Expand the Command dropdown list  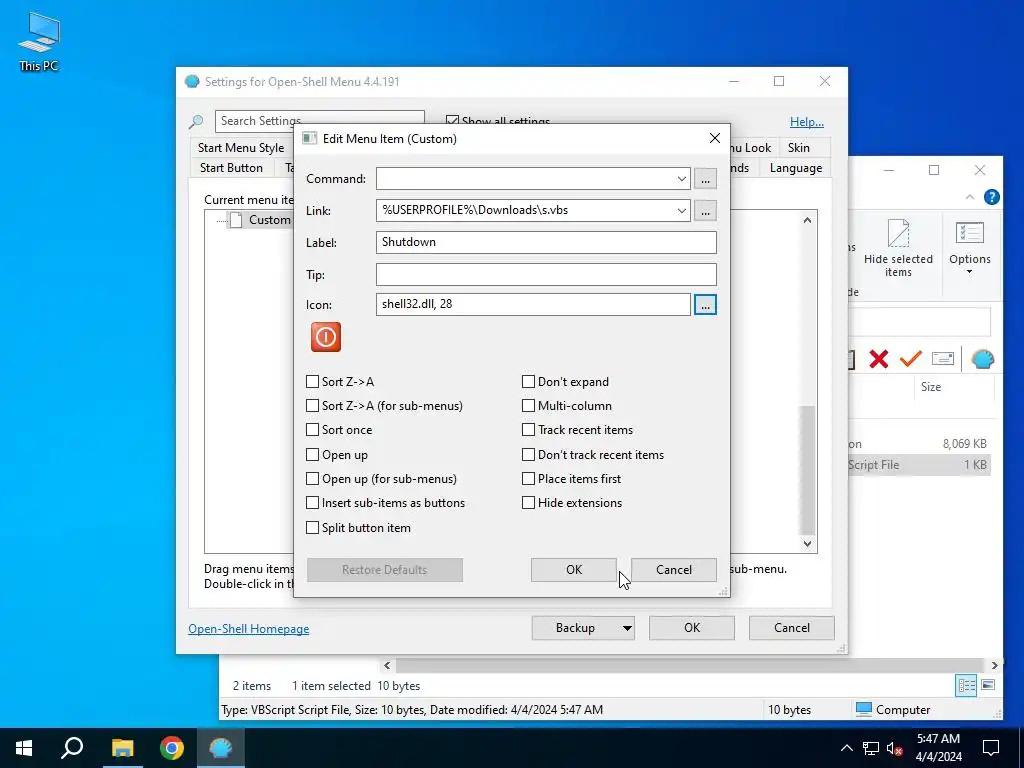(681, 179)
